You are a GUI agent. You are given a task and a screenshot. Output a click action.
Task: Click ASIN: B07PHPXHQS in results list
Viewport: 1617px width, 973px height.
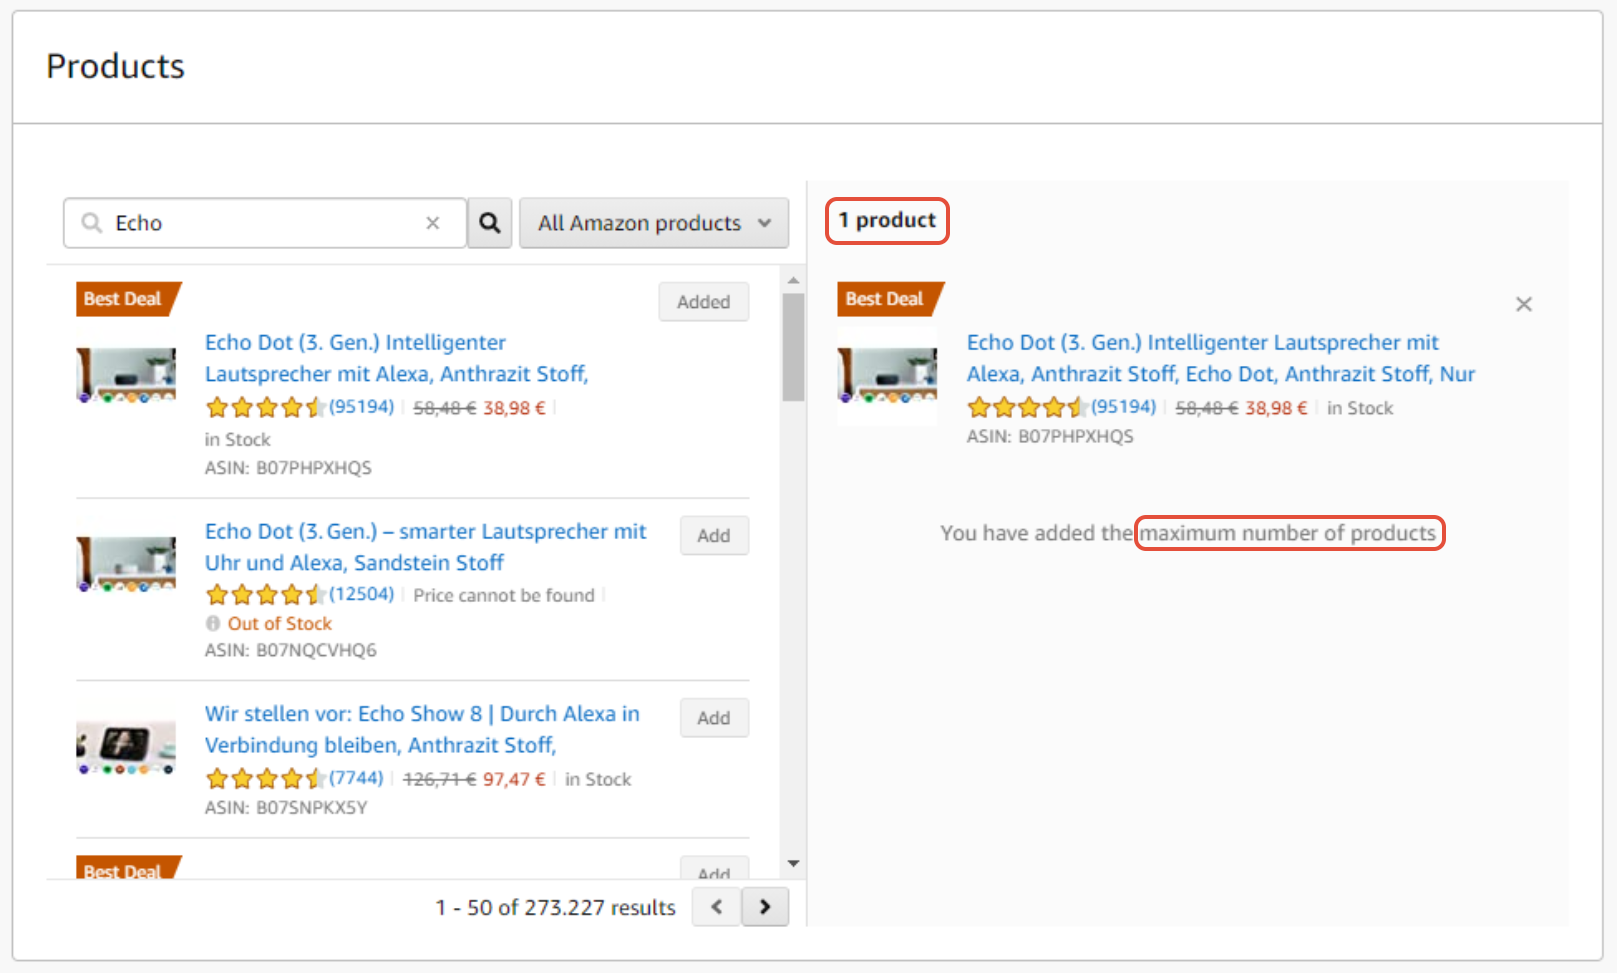click(x=288, y=467)
